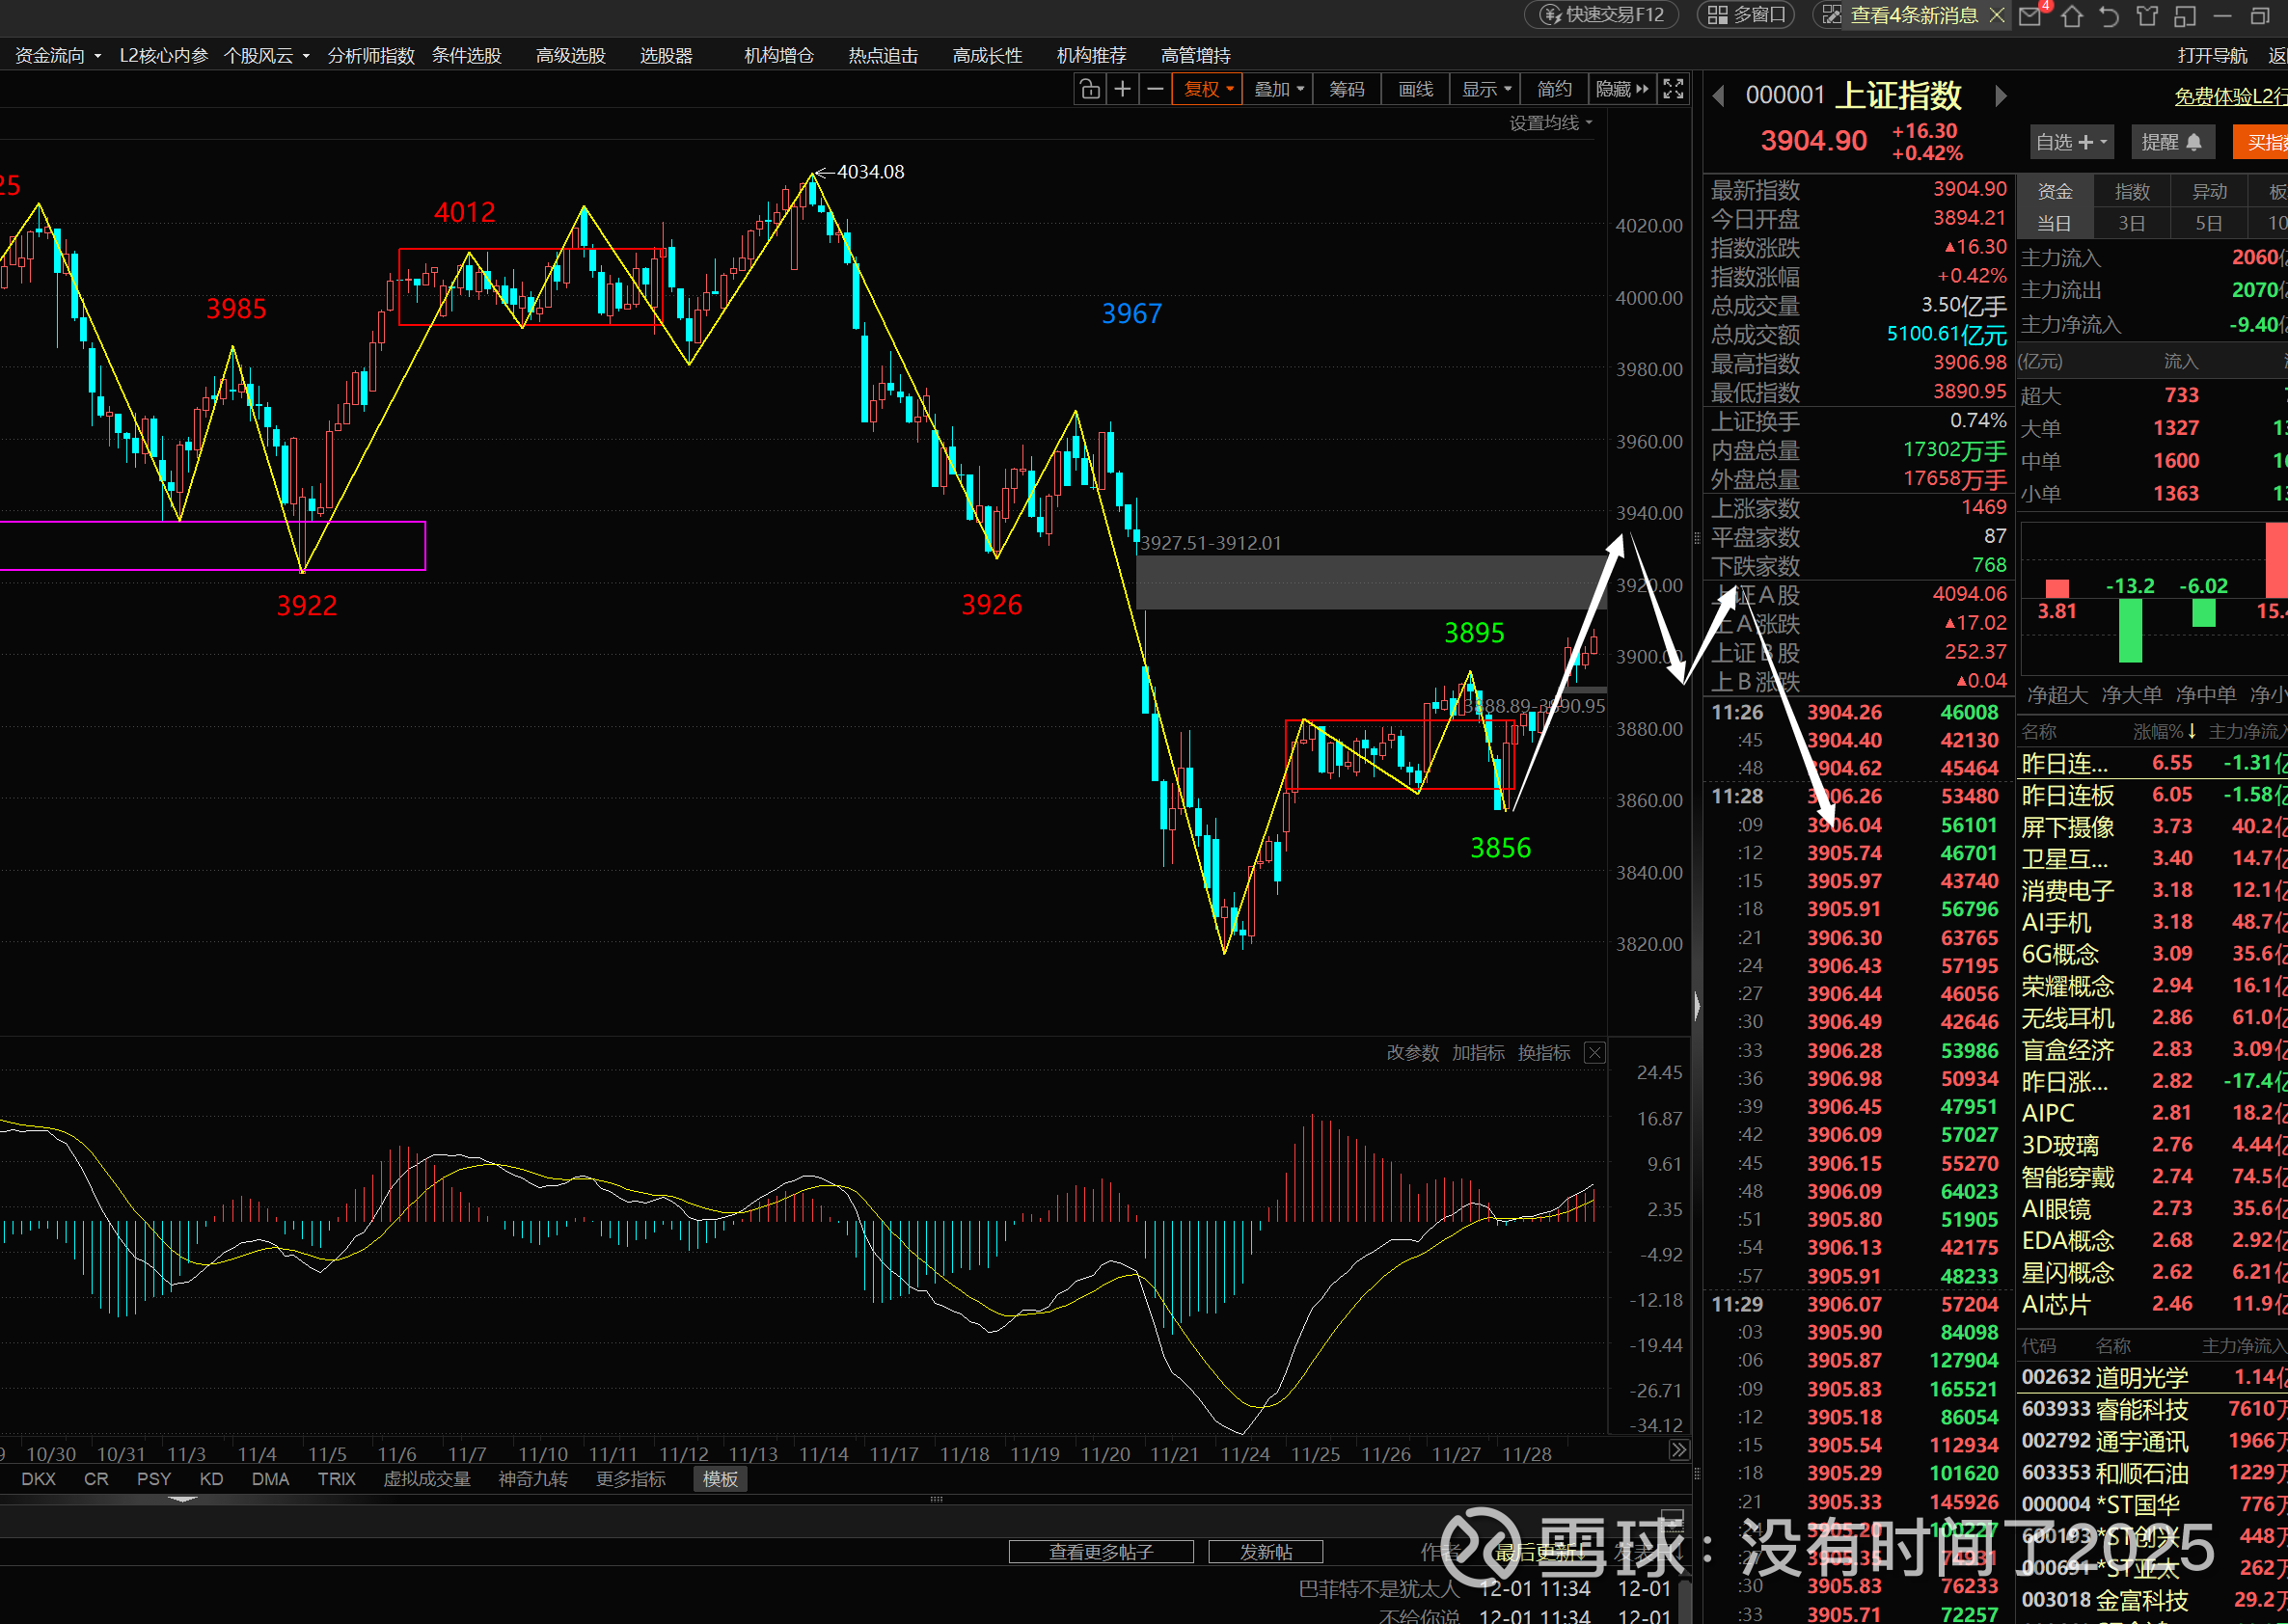The width and height of the screenshot is (2288, 1624).
Task: Toggle 简约 simple view mode
Action: tap(1554, 89)
